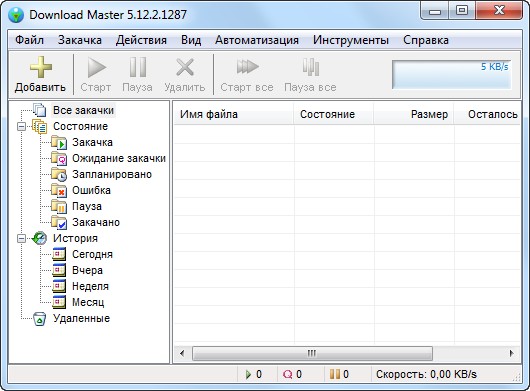Select the Вчера history label
The height and width of the screenshot is (391, 530).
click(87, 270)
